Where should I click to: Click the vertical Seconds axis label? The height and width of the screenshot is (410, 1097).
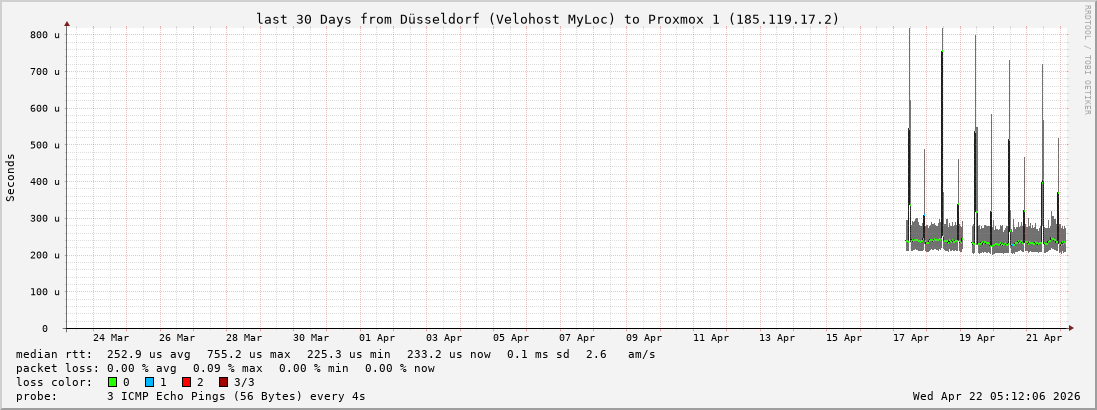(11, 177)
